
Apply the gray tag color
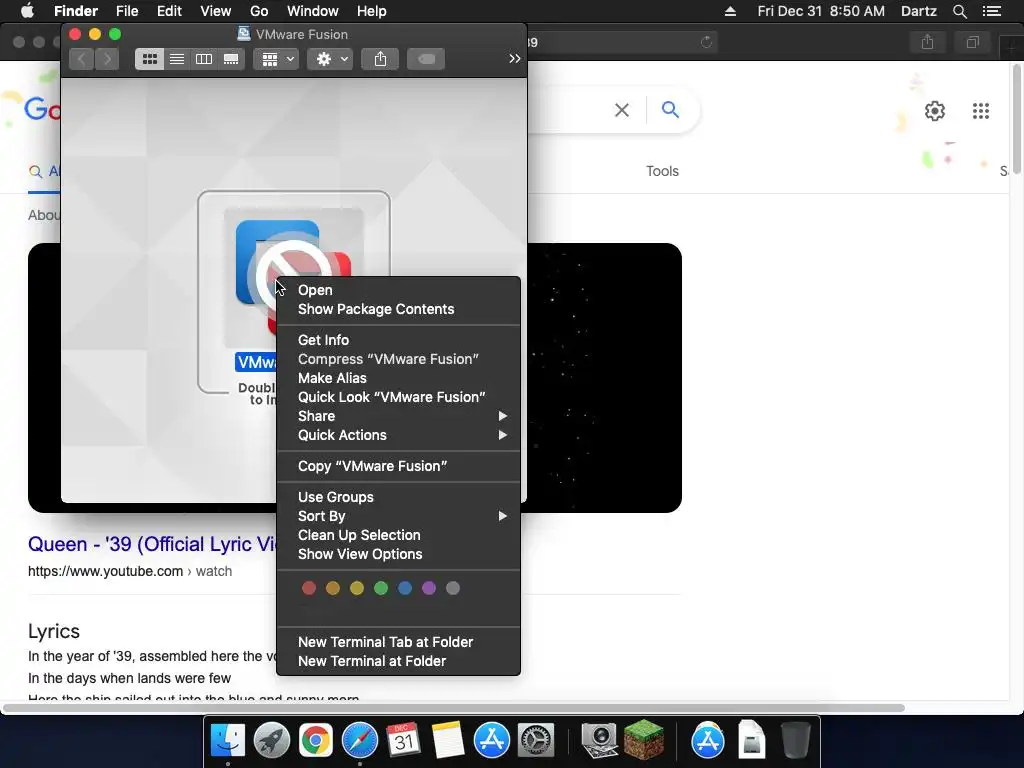click(453, 588)
